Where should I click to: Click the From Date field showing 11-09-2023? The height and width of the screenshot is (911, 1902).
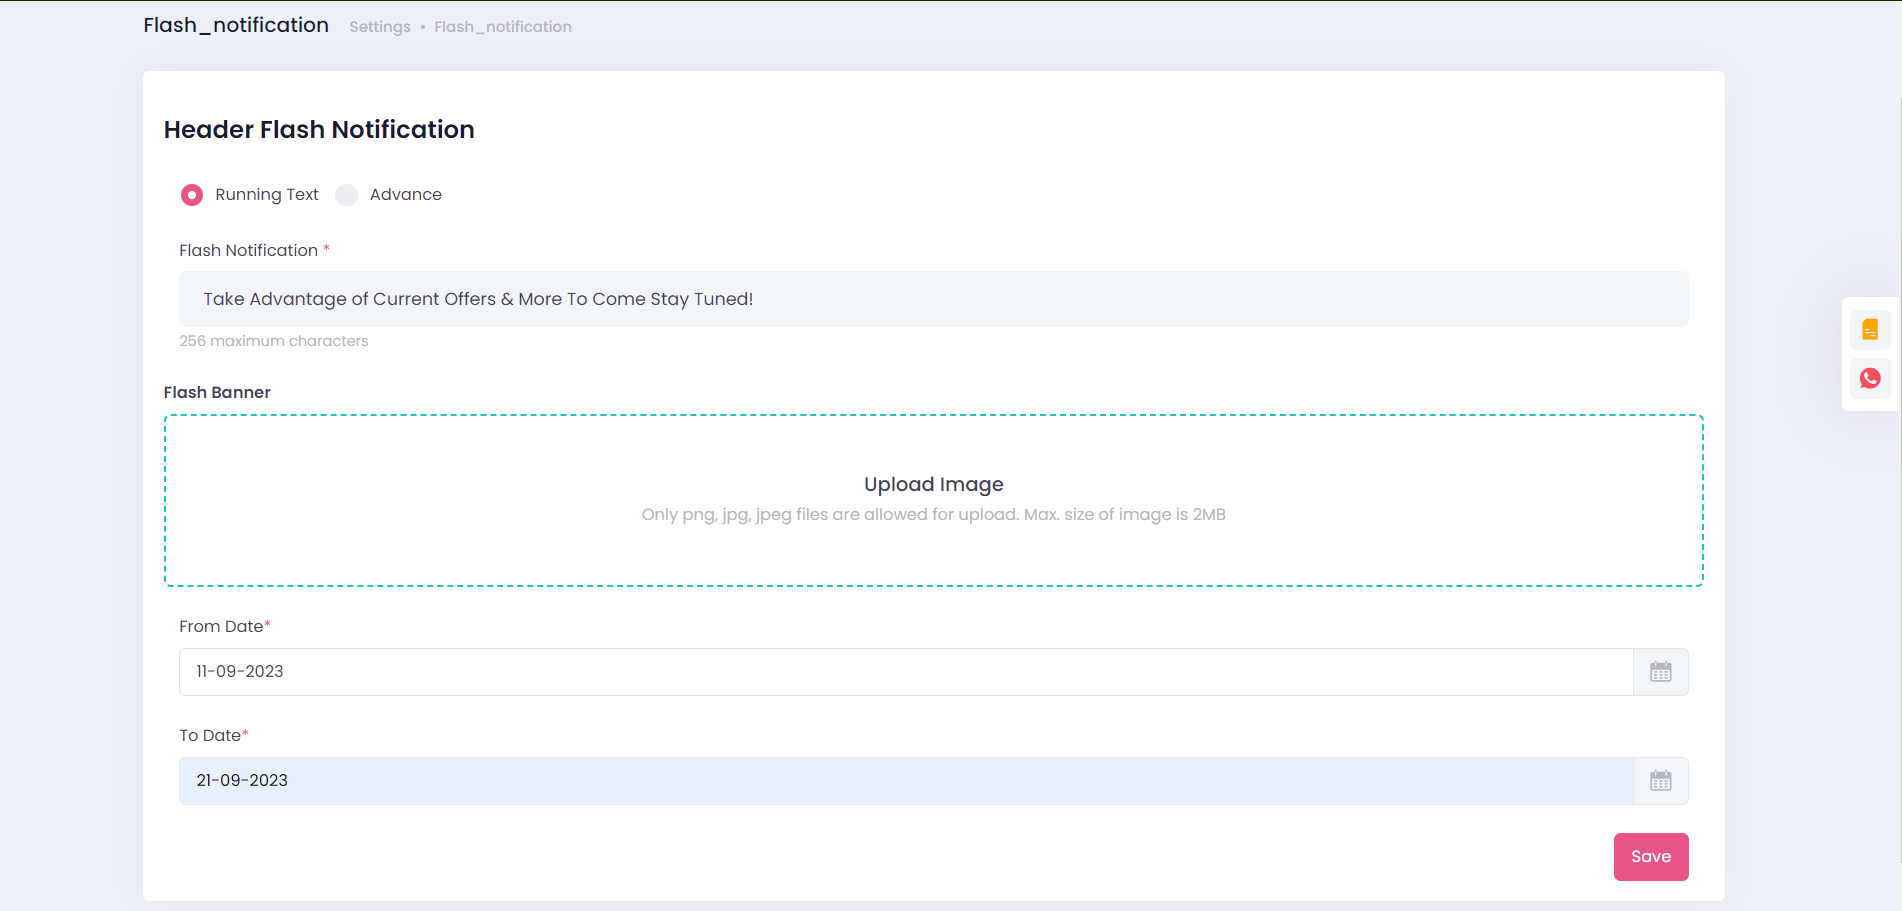point(906,672)
